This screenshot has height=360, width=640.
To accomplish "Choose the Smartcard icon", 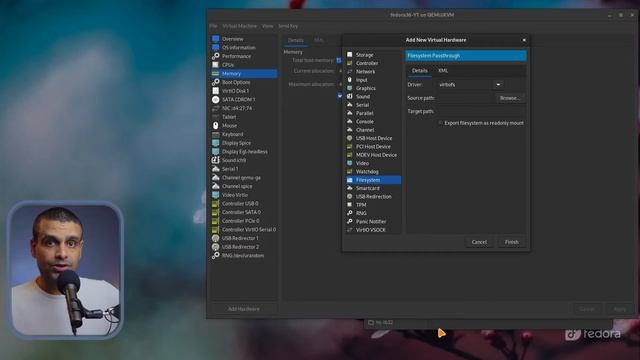I will [x=350, y=188].
